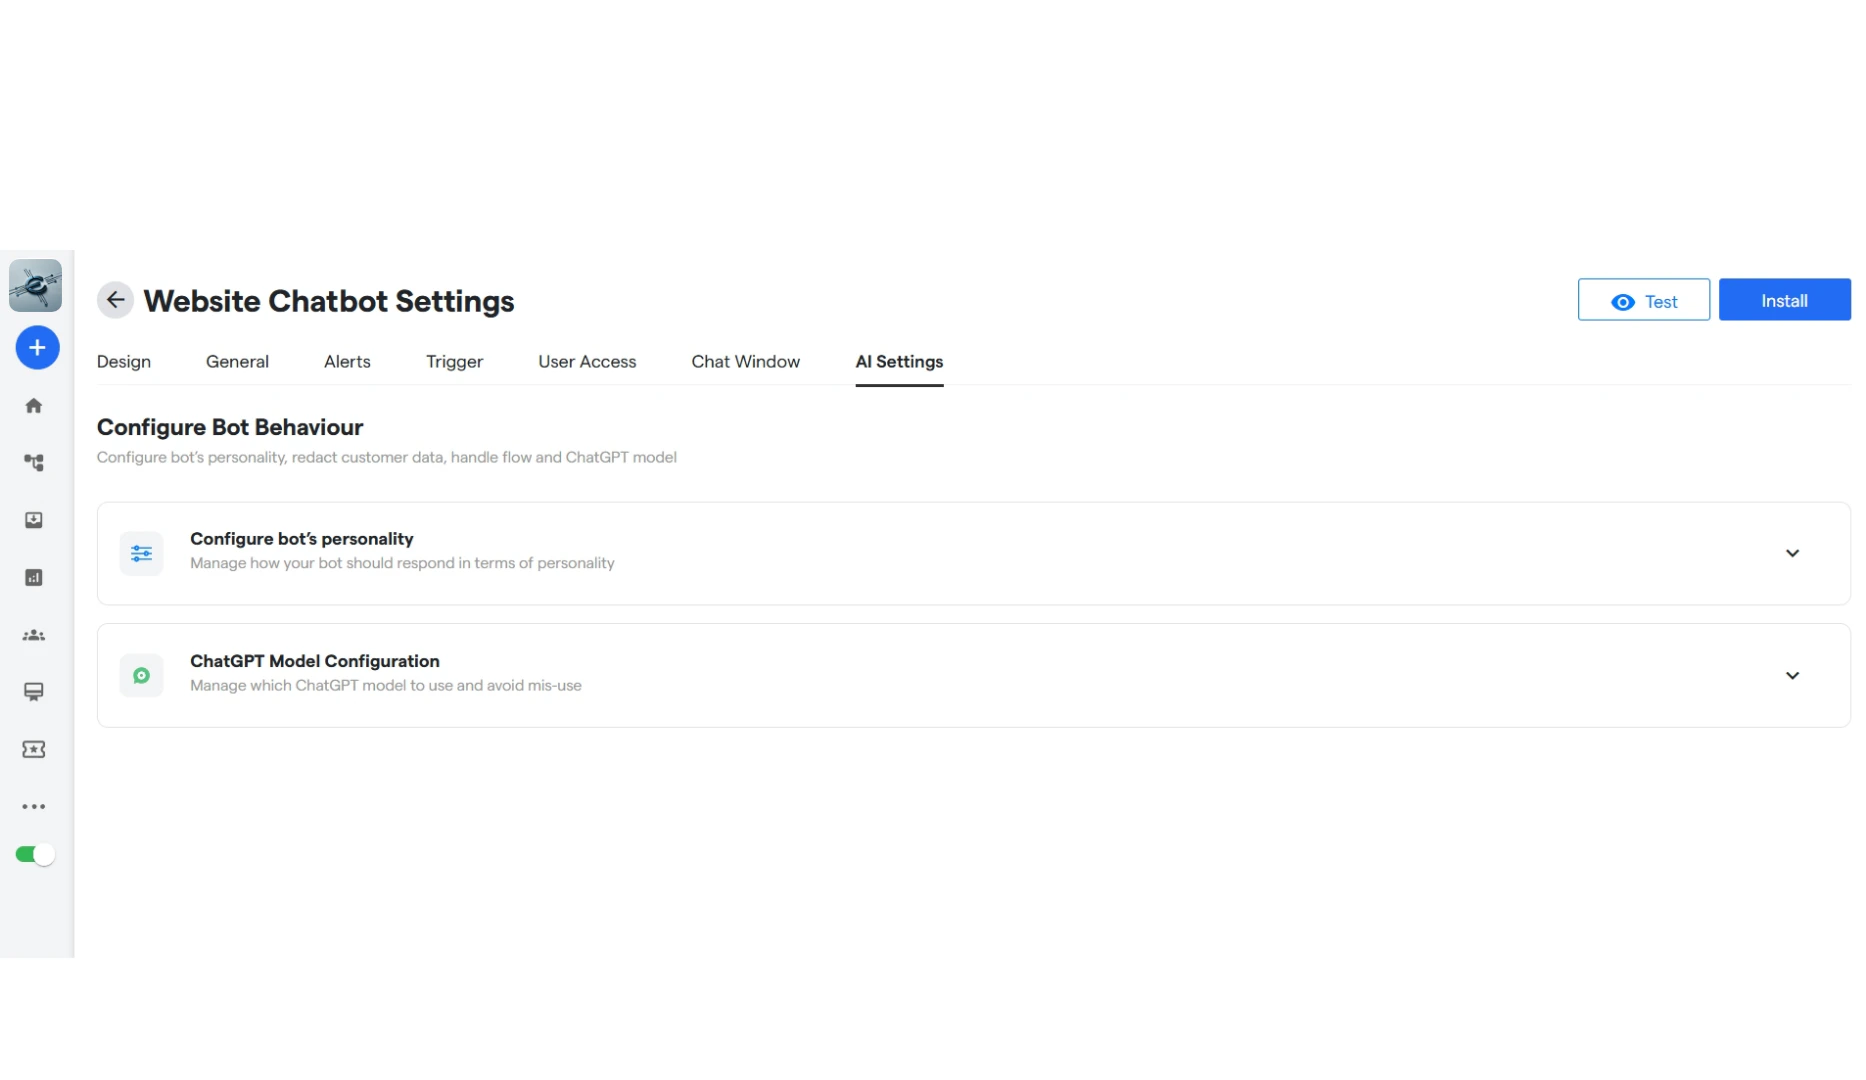Select the AI Settings tab

(x=899, y=362)
